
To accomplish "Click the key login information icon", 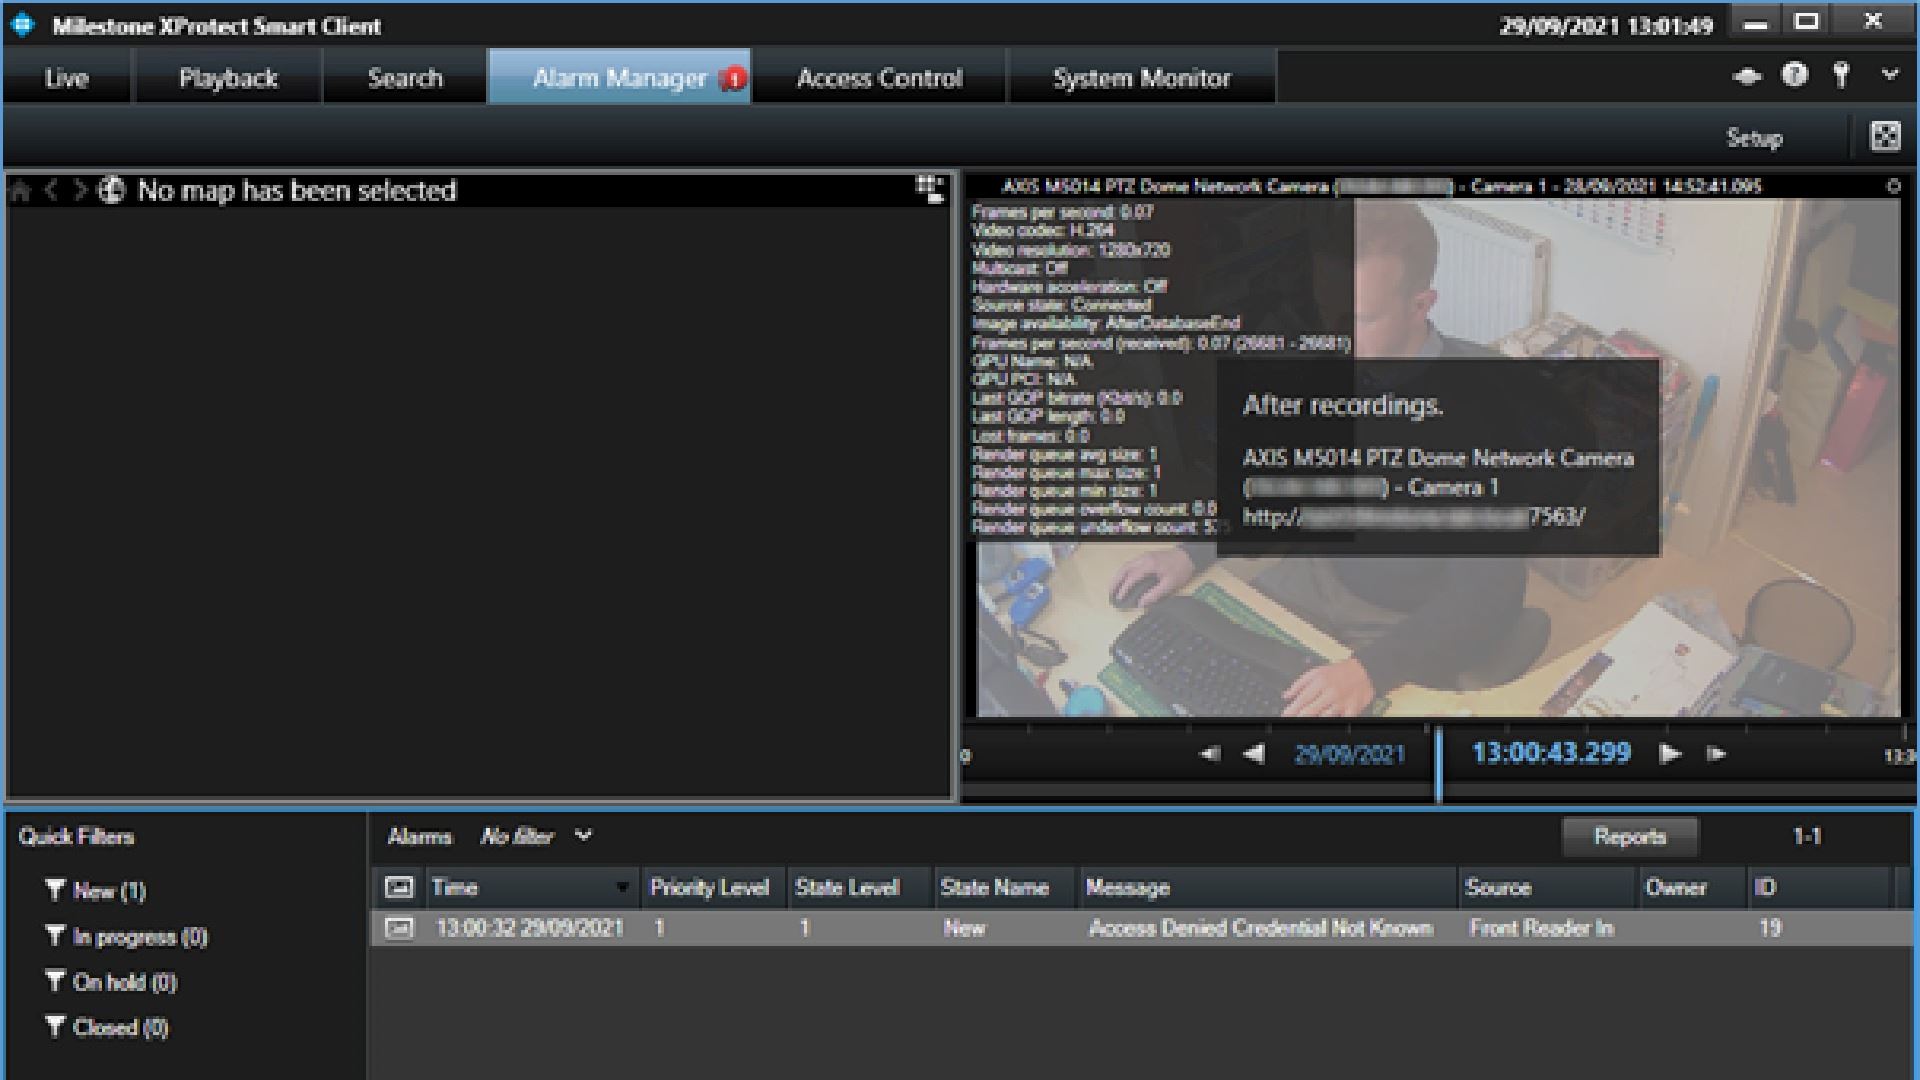I will 1841,75.
